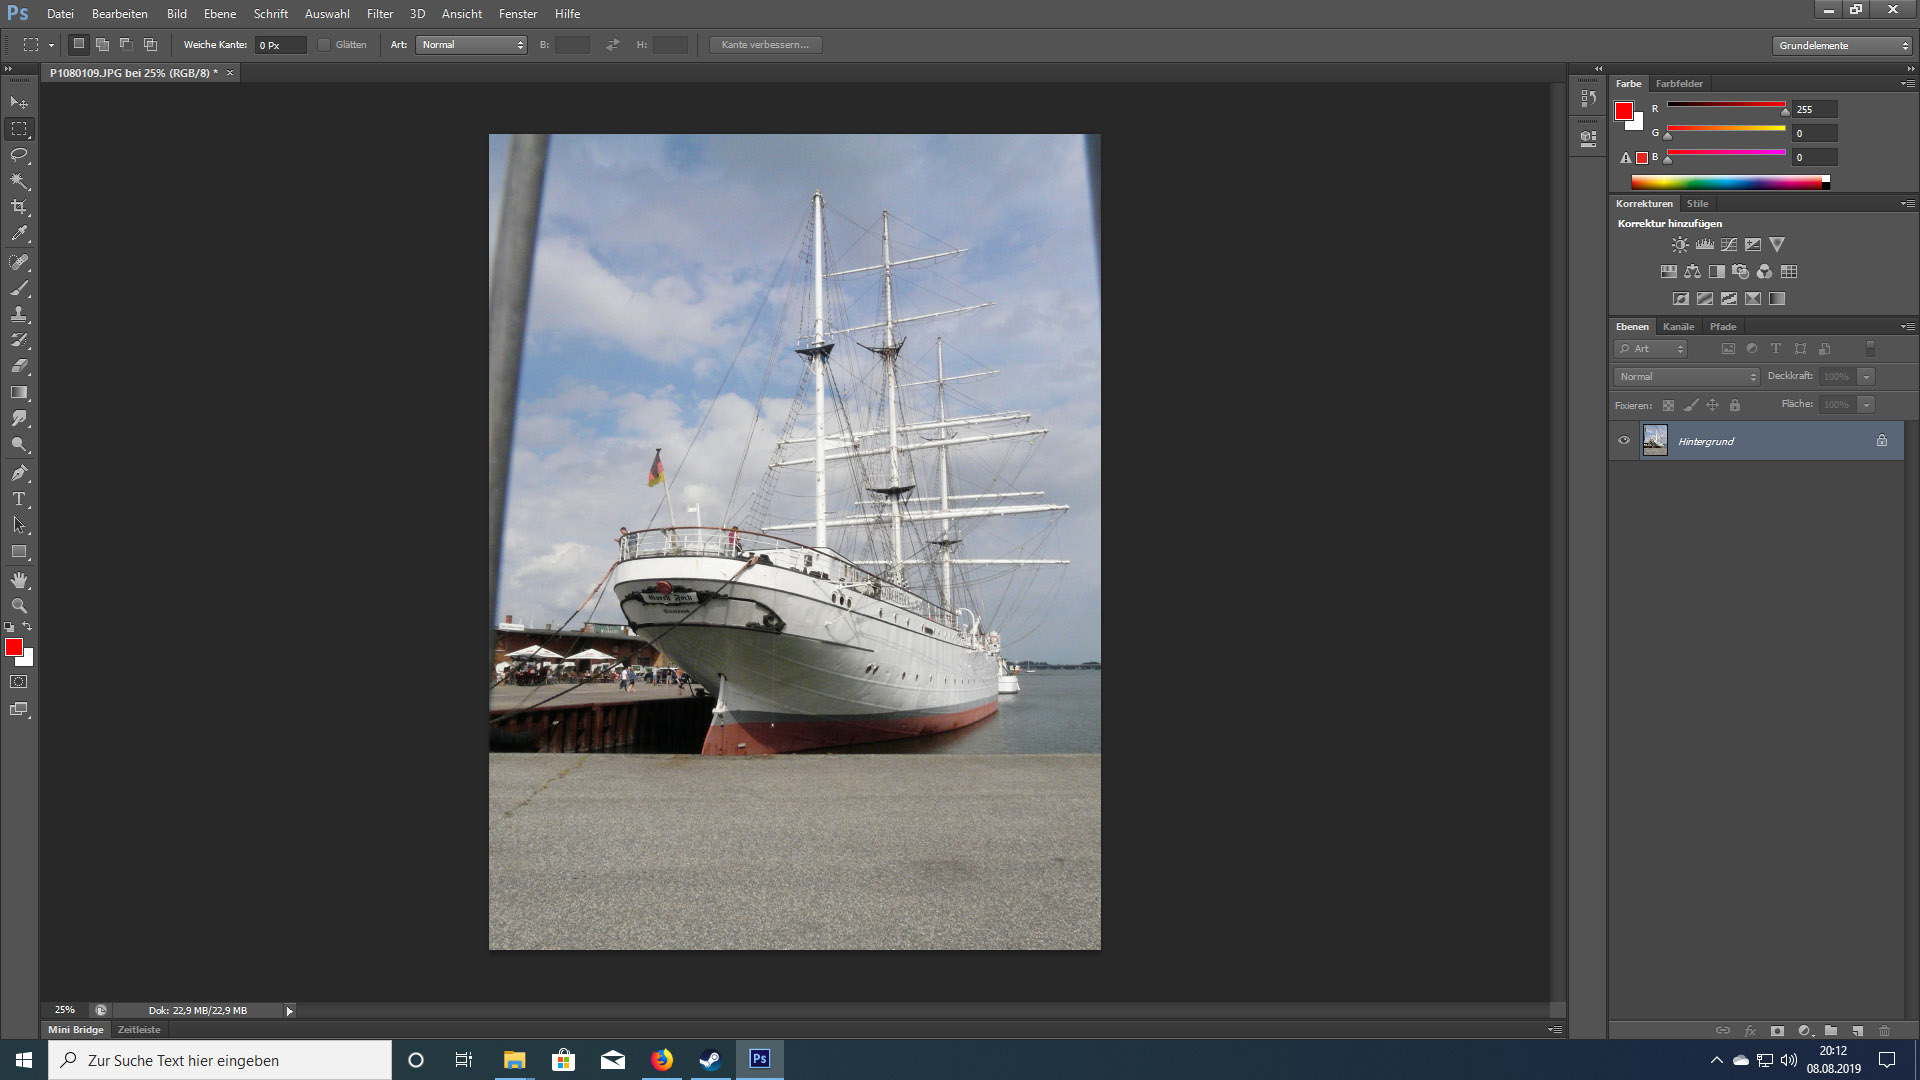Screen dimensions: 1920x1080
Task: Select the Eyedropper tool
Action: [19, 234]
